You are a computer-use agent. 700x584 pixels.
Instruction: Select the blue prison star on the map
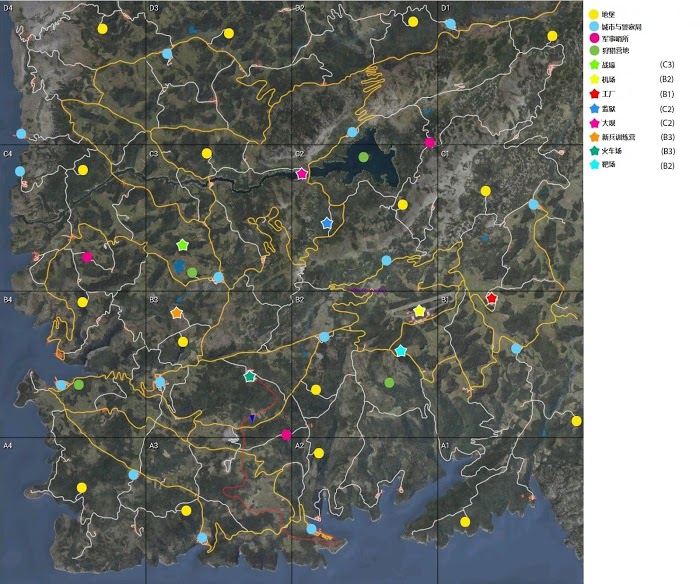tap(326, 223)
